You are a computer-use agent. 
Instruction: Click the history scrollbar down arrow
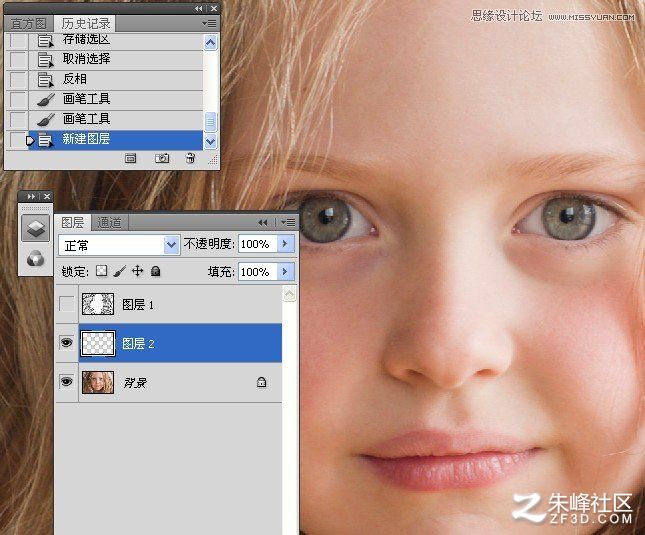[210, 142]
